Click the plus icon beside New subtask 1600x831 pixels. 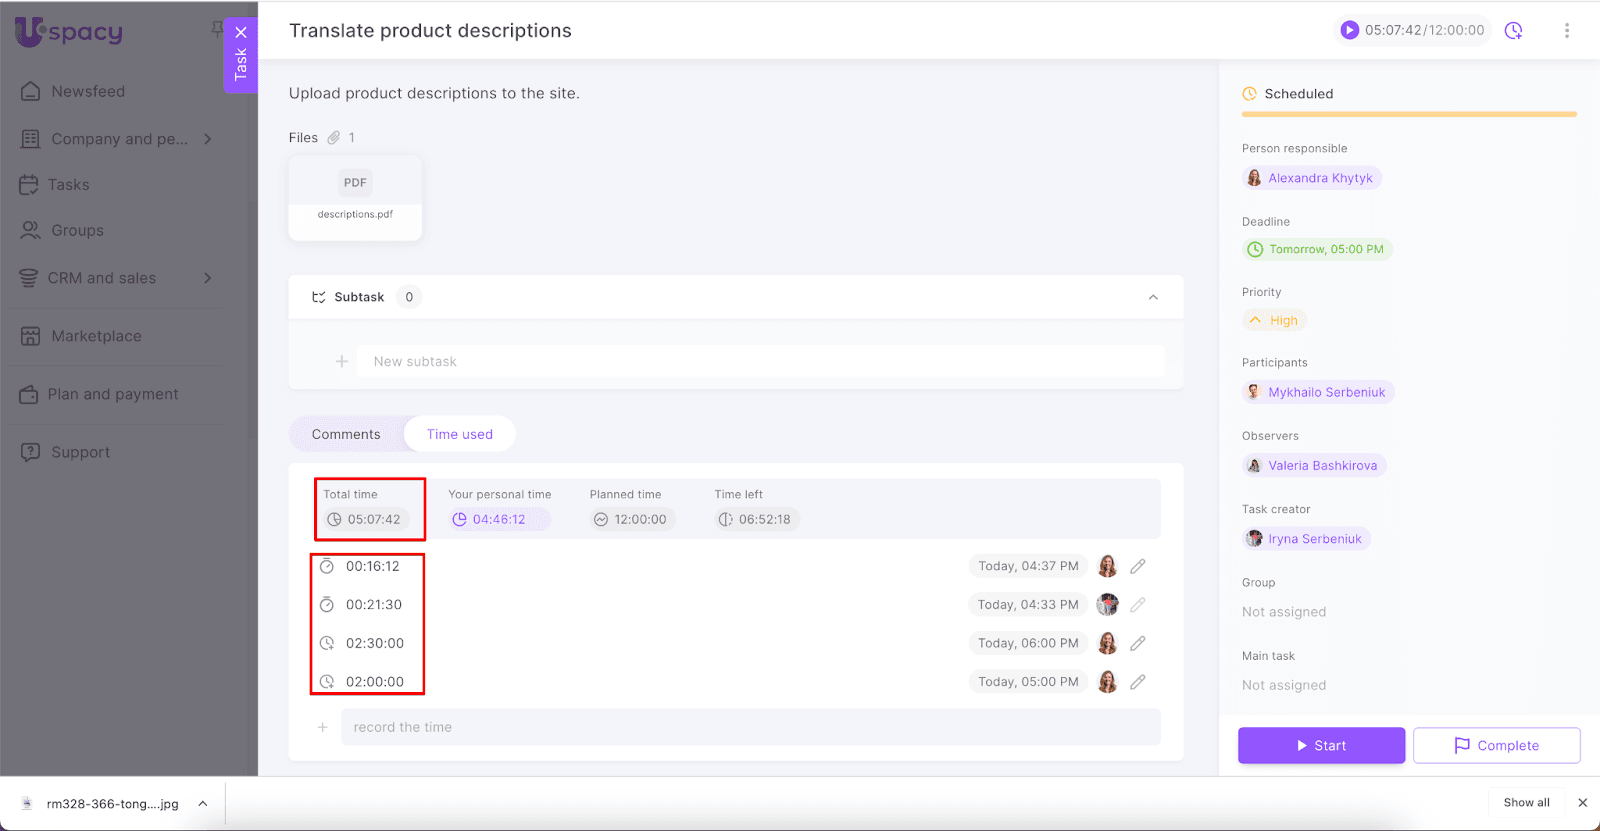coord(342,361)
